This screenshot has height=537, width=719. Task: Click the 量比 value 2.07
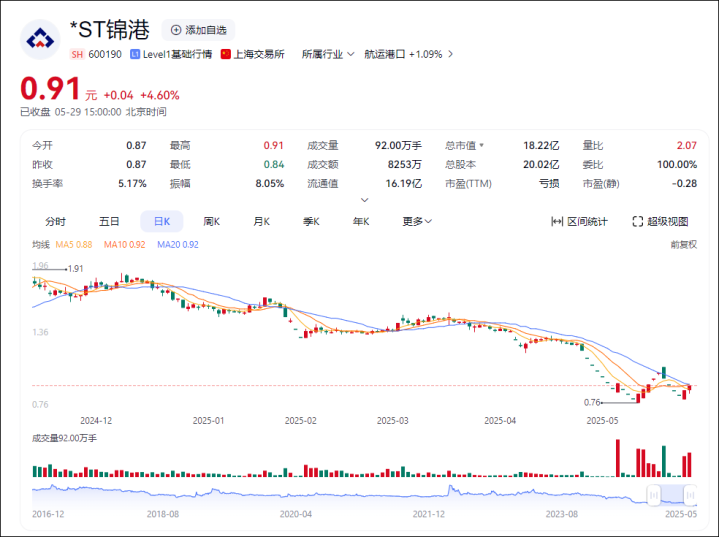(x=686, y=145)
